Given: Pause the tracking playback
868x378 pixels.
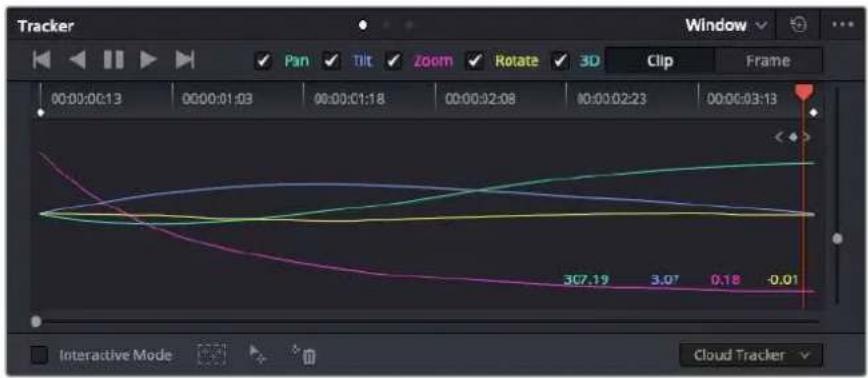Looking at the screenshot, I should click(x=113, y=60).
